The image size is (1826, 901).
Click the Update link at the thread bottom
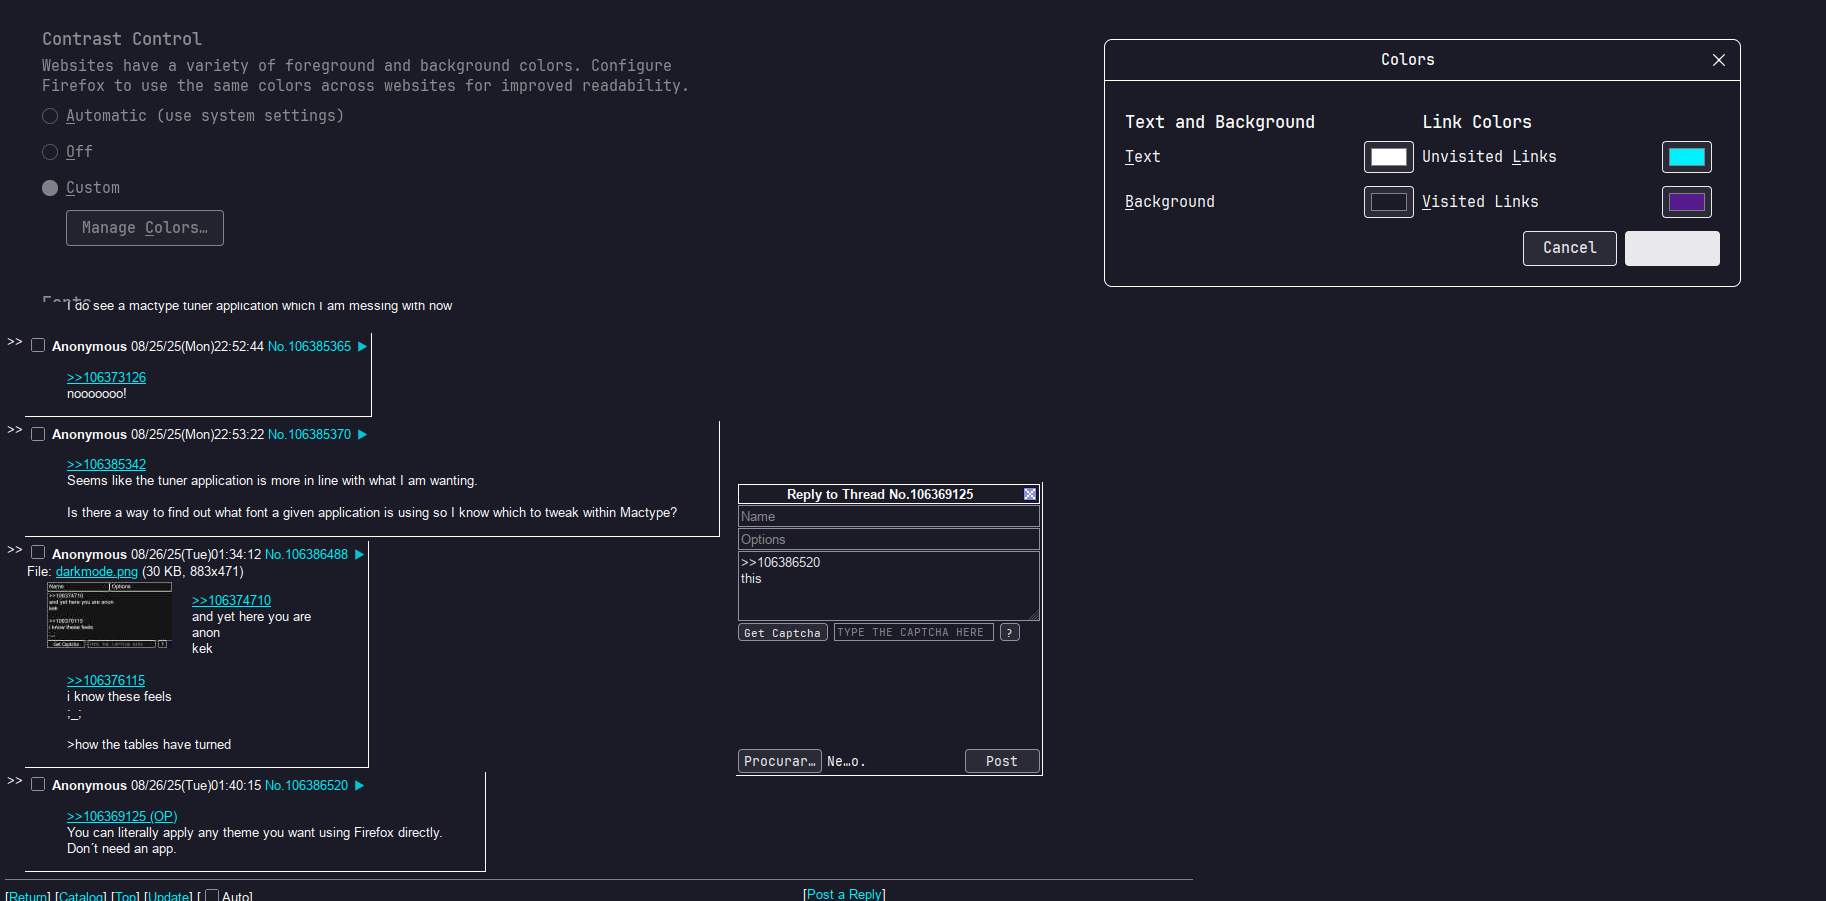point(168,896)
